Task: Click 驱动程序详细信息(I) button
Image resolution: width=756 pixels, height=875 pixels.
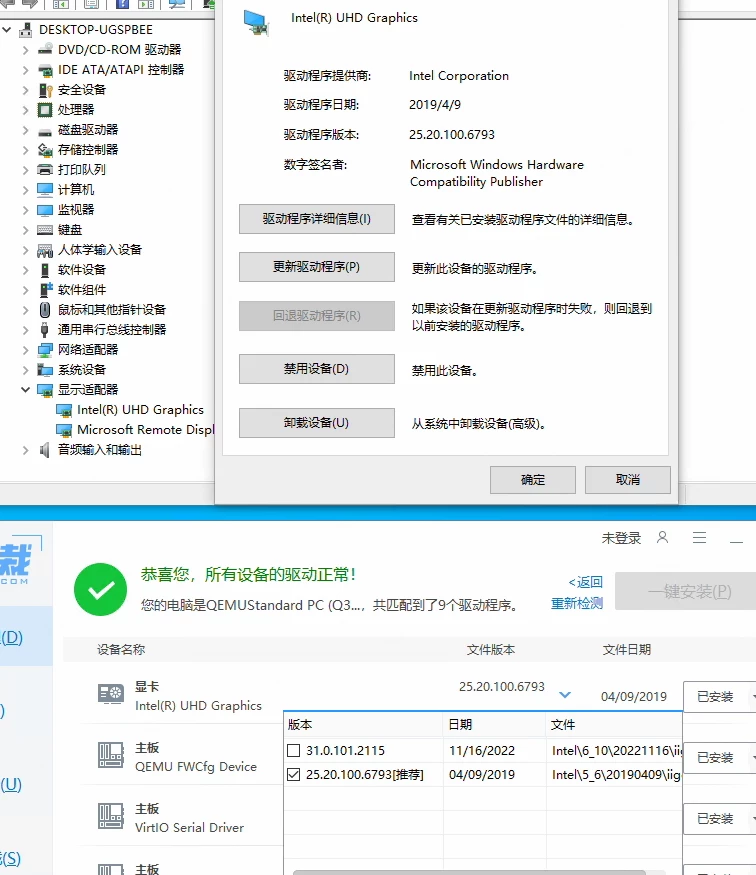Action: (x=316, y=219)
